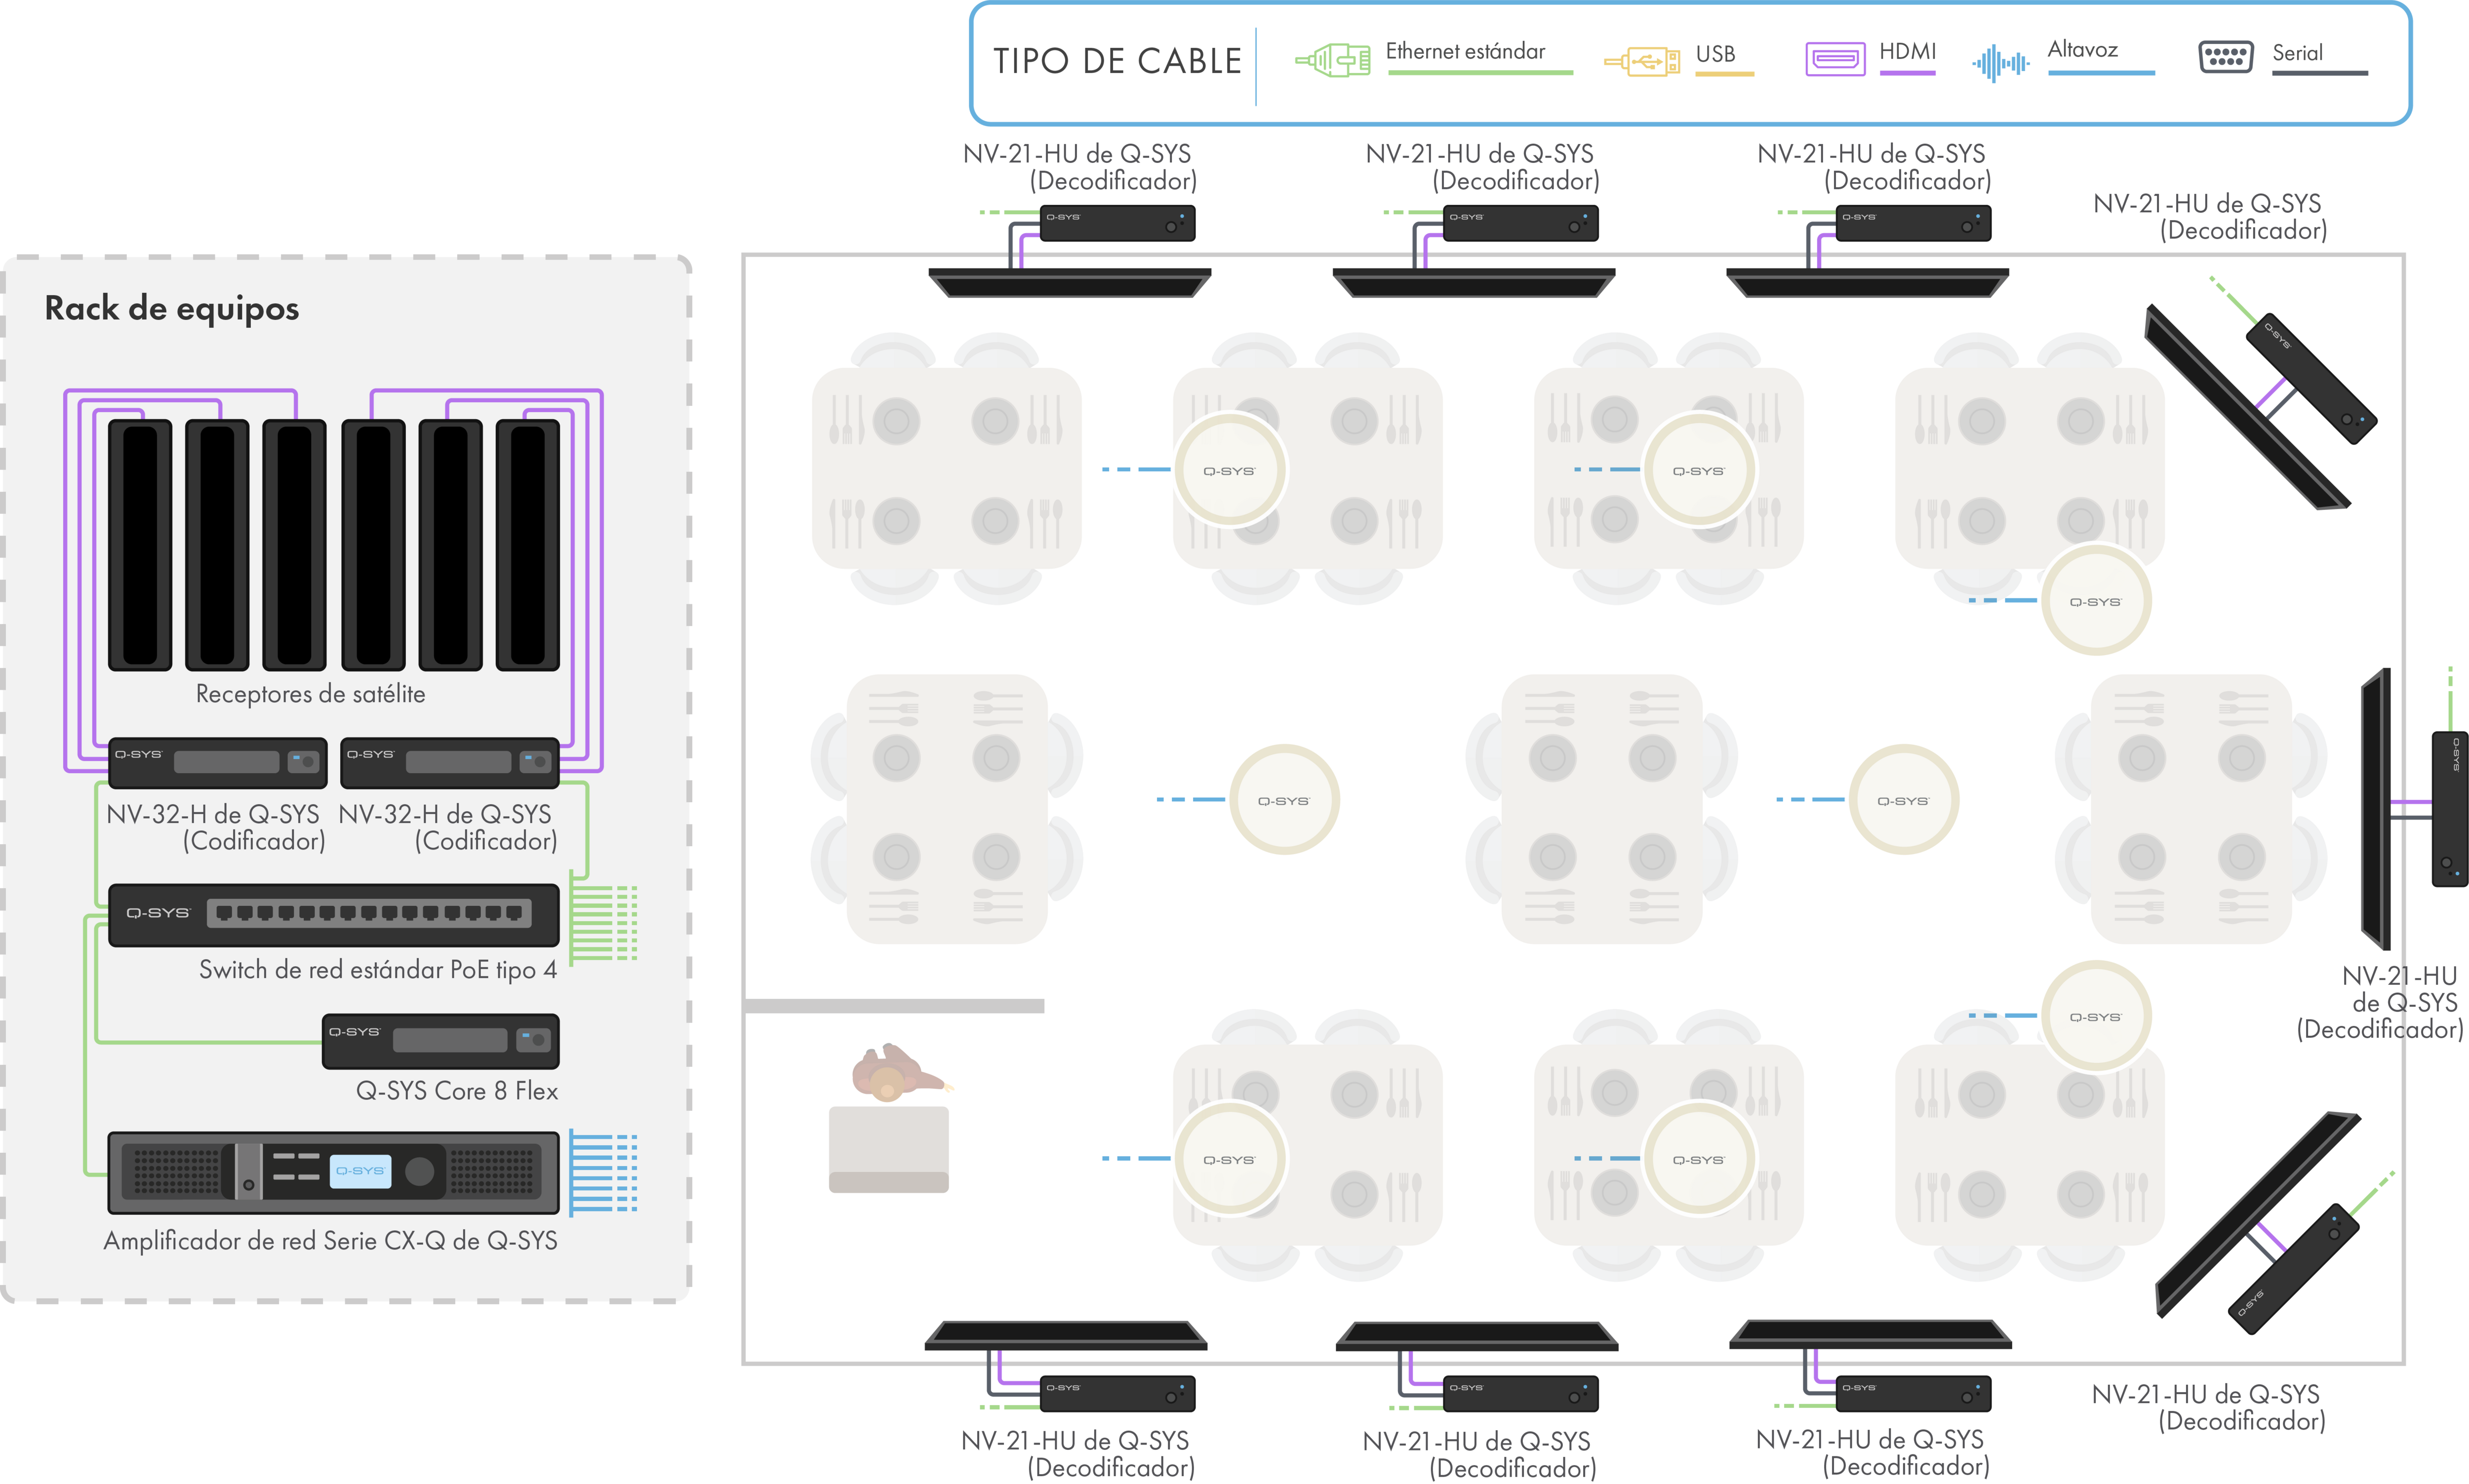
Task: Click the 'Ethernet estándar' legend label
Action: point(1465,51)
